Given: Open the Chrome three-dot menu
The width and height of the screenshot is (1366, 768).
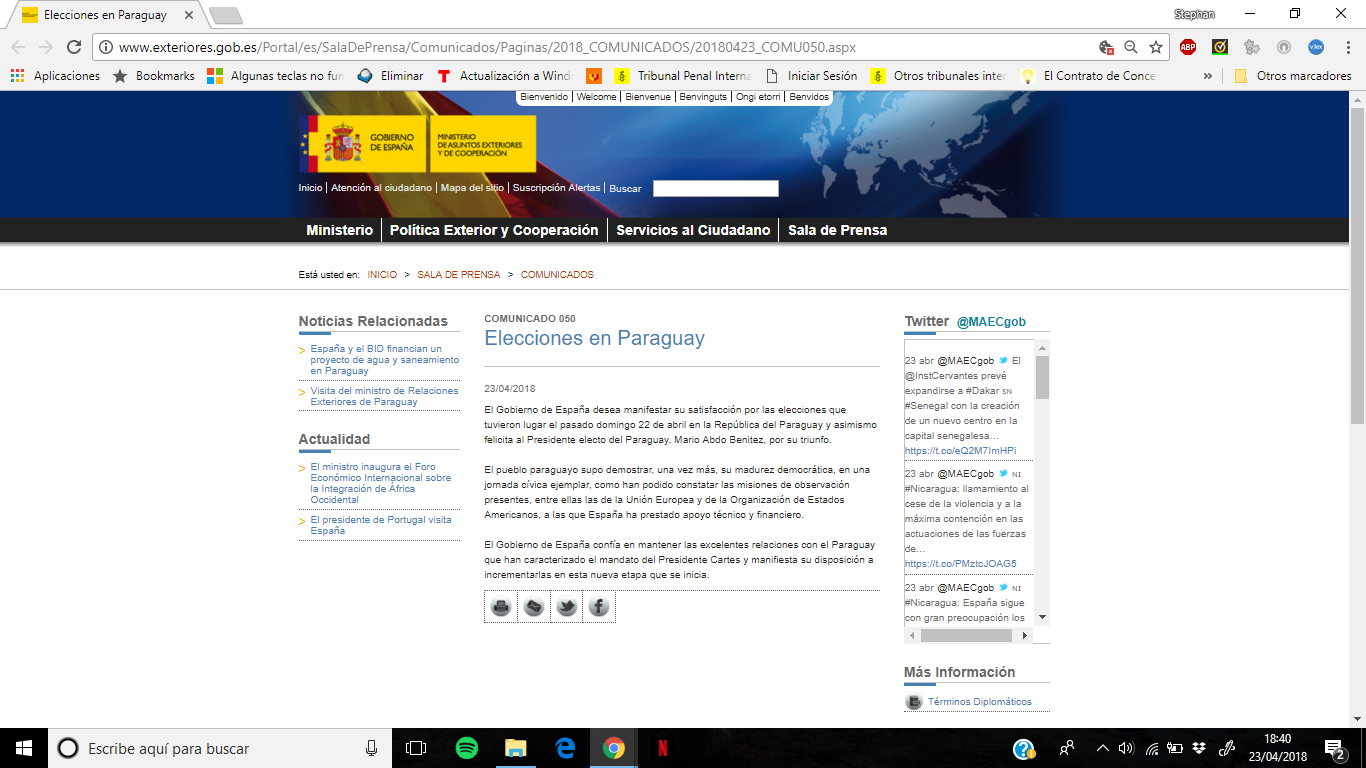Looking at the screenshot, I should point(1347,47).
